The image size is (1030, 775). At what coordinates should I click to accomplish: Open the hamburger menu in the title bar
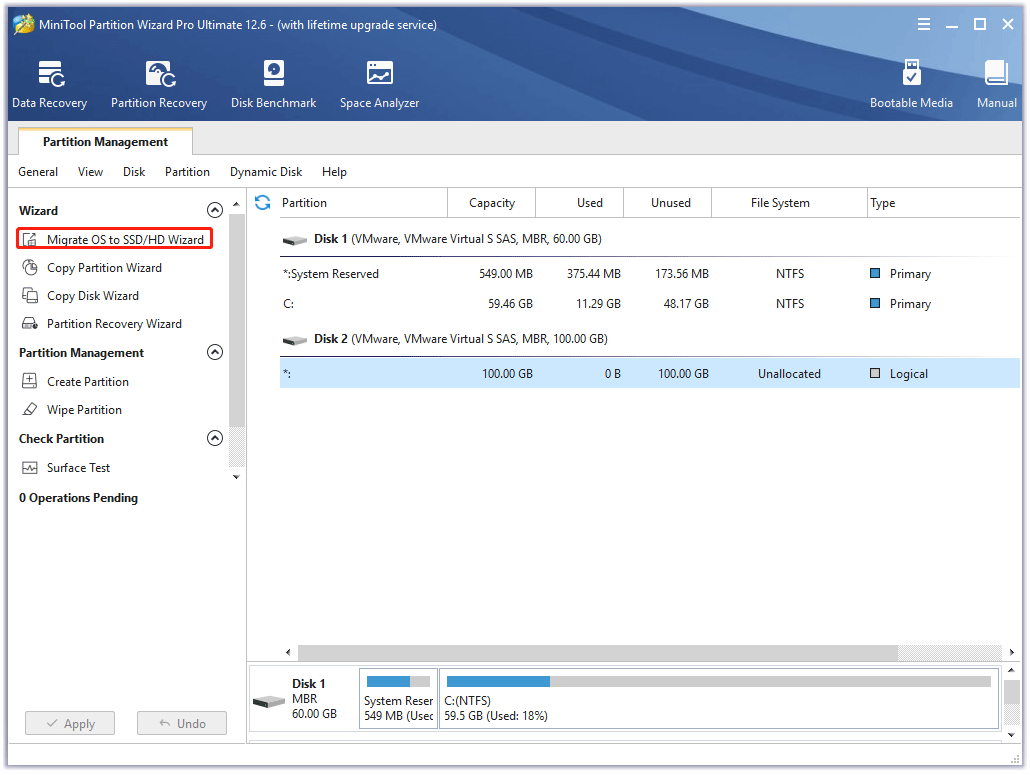[924, 24]
